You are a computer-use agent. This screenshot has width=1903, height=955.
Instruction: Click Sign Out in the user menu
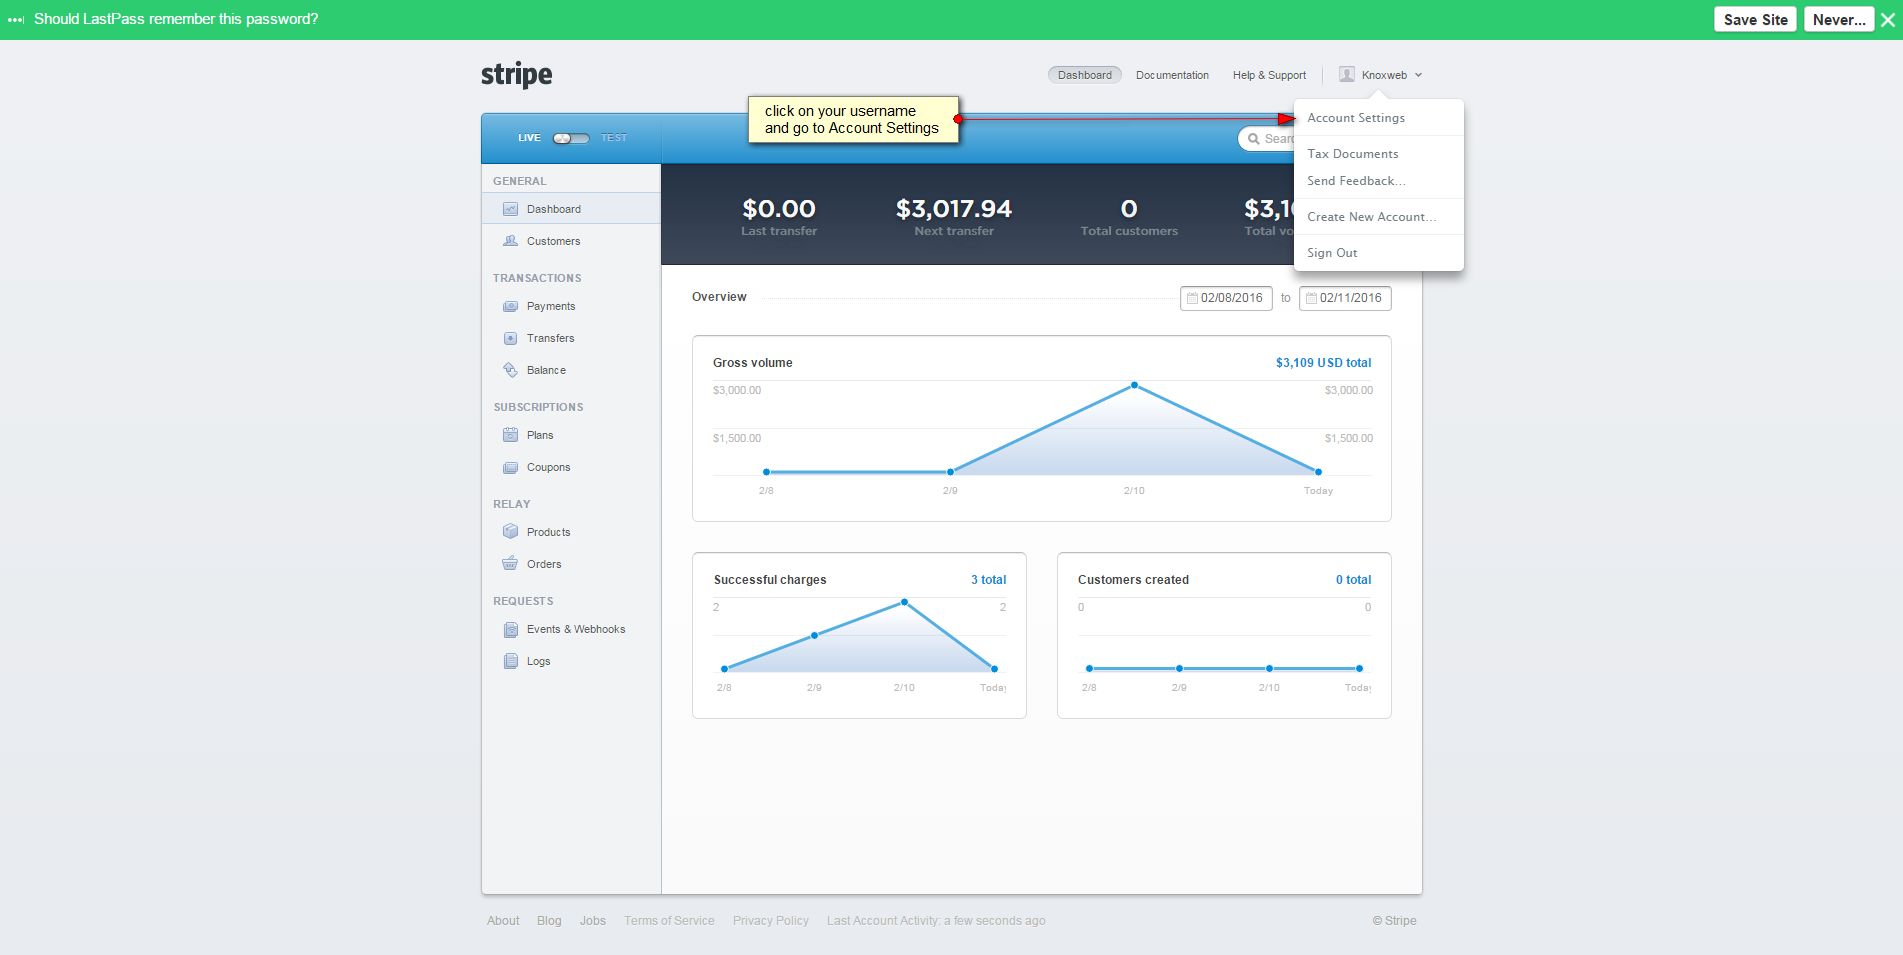1332,253
